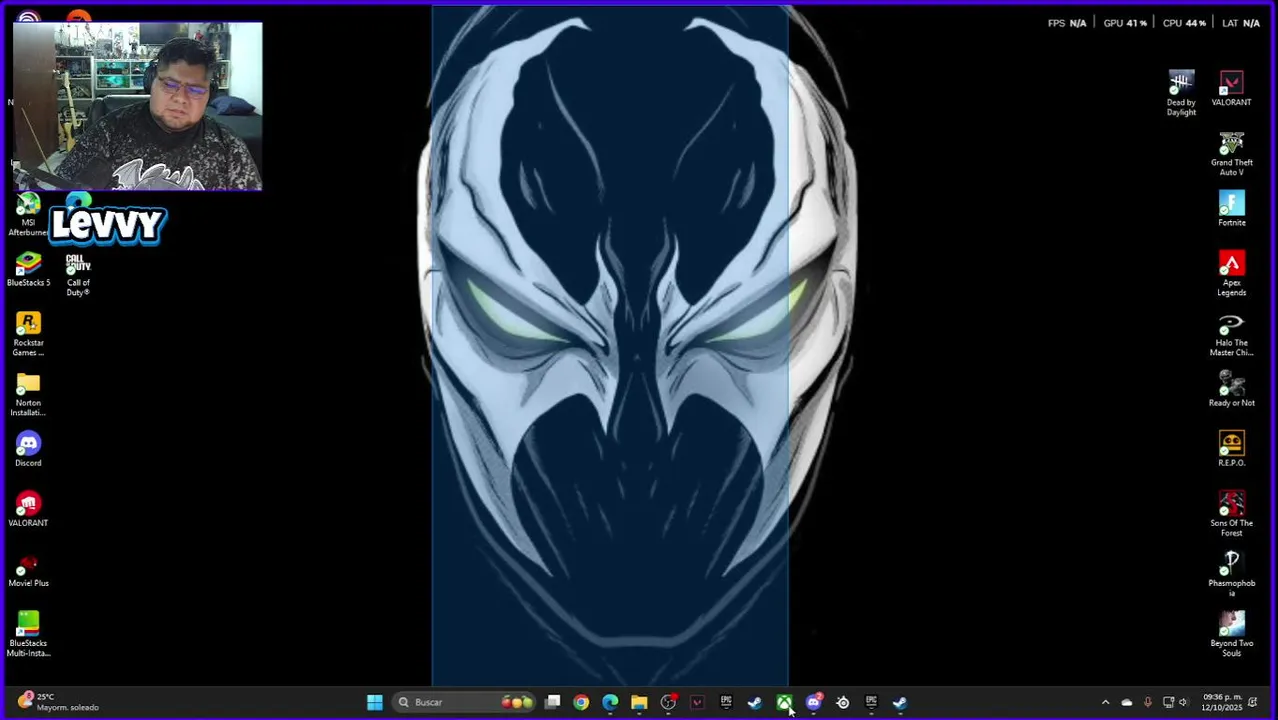The image size is (1278, 720).
Task: Select the MSI Afterburner desktop icon
Action: pos(28,216)
